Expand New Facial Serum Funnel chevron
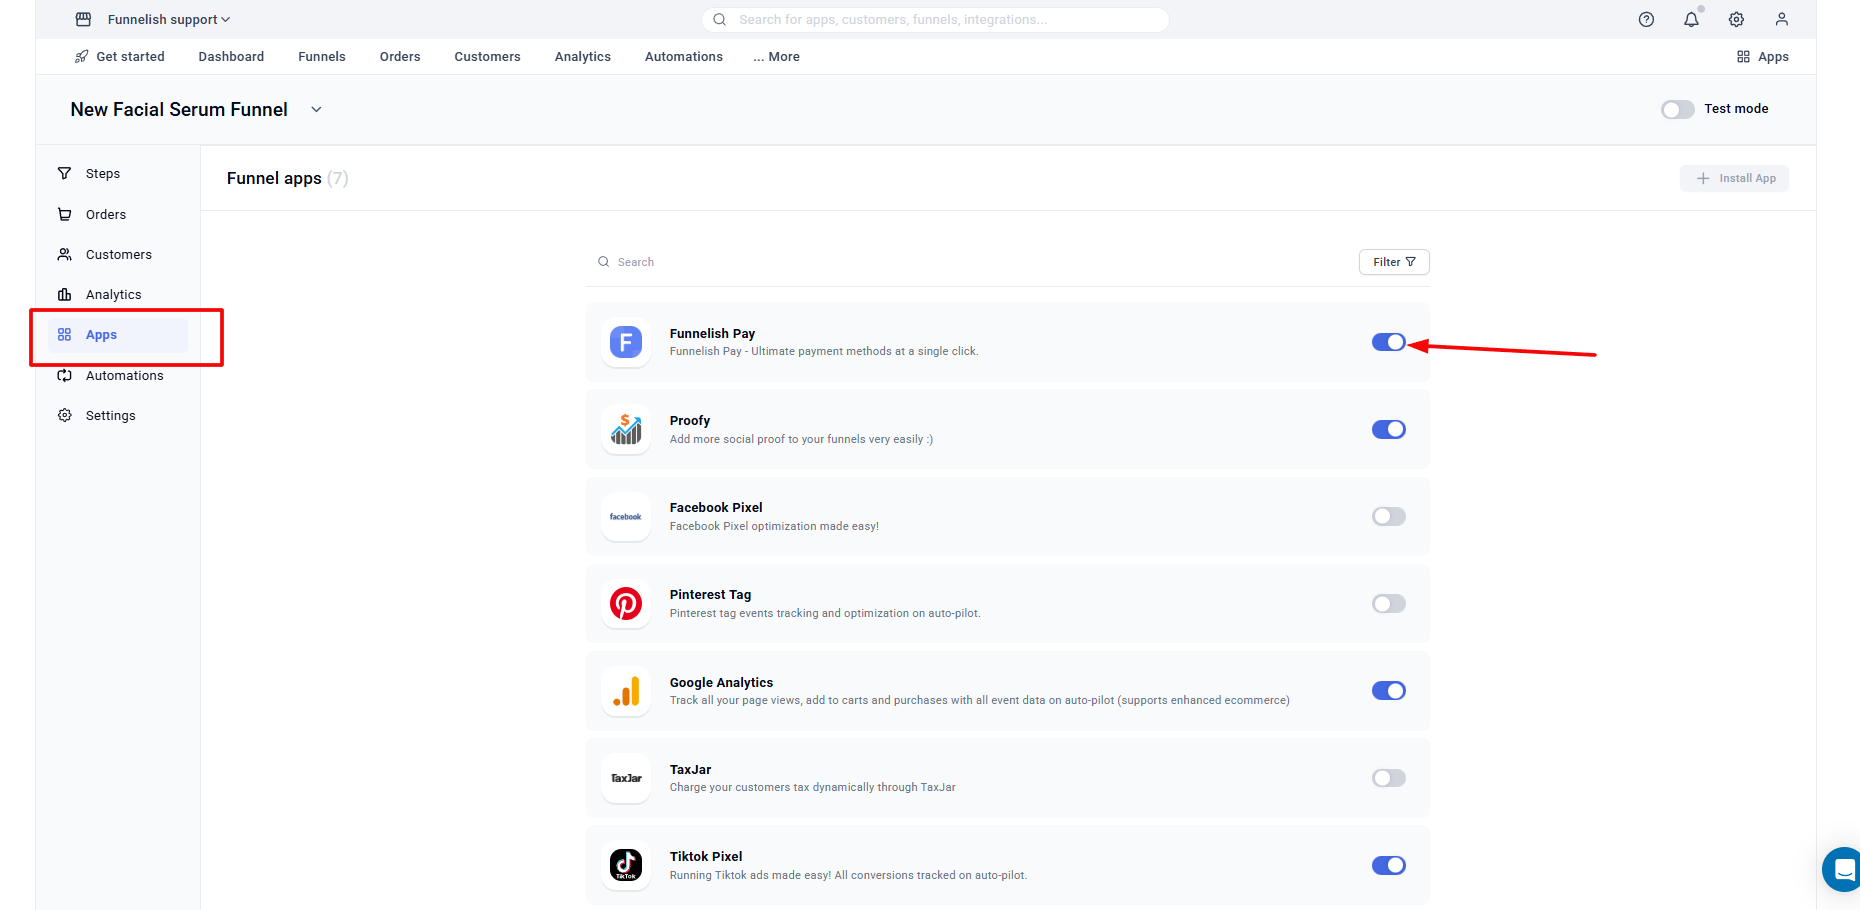 pyautogui.click(x=316, y=110)
